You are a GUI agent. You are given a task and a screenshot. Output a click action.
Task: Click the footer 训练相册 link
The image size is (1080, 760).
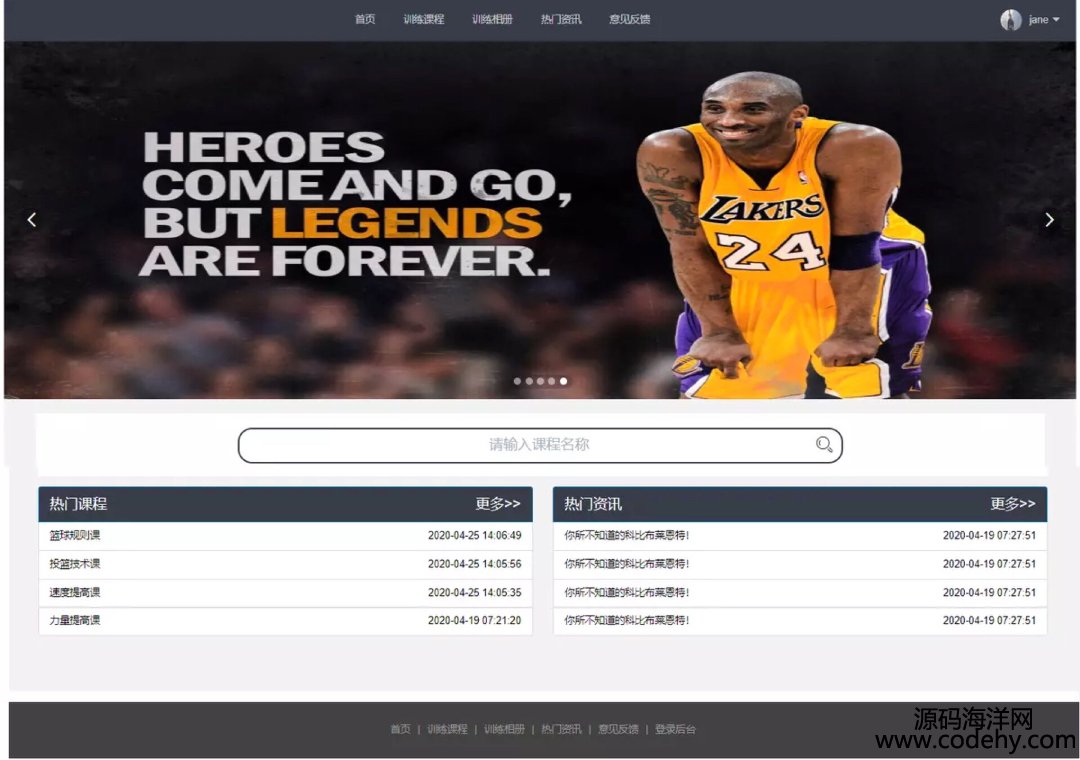tap(504, 729)
